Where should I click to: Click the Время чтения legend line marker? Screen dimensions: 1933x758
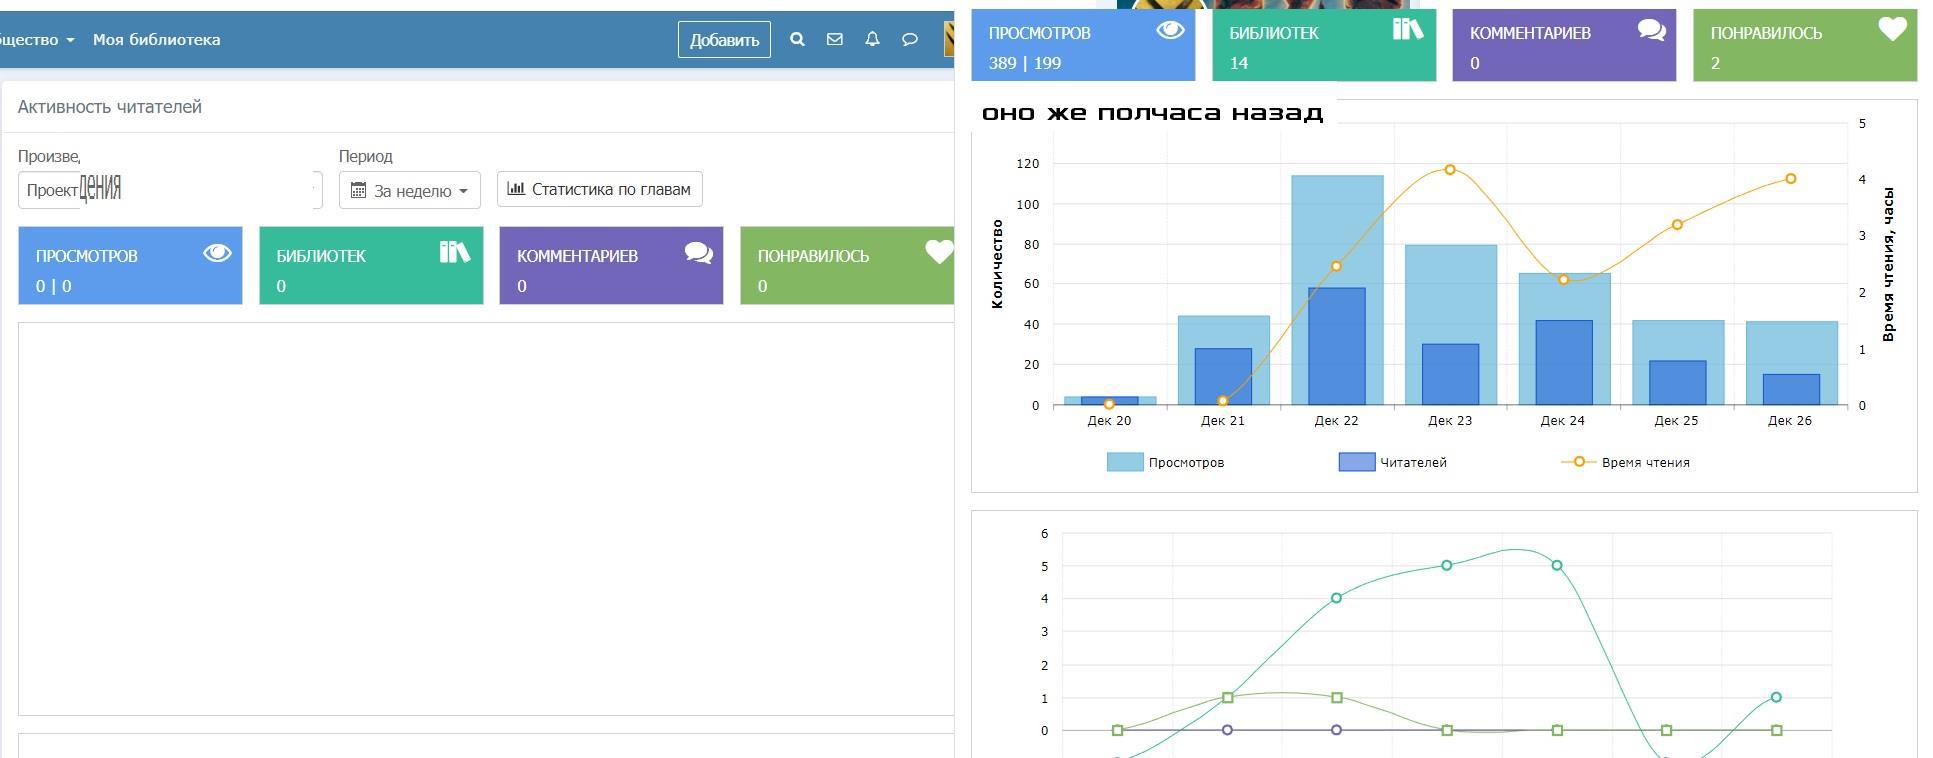1579,462
